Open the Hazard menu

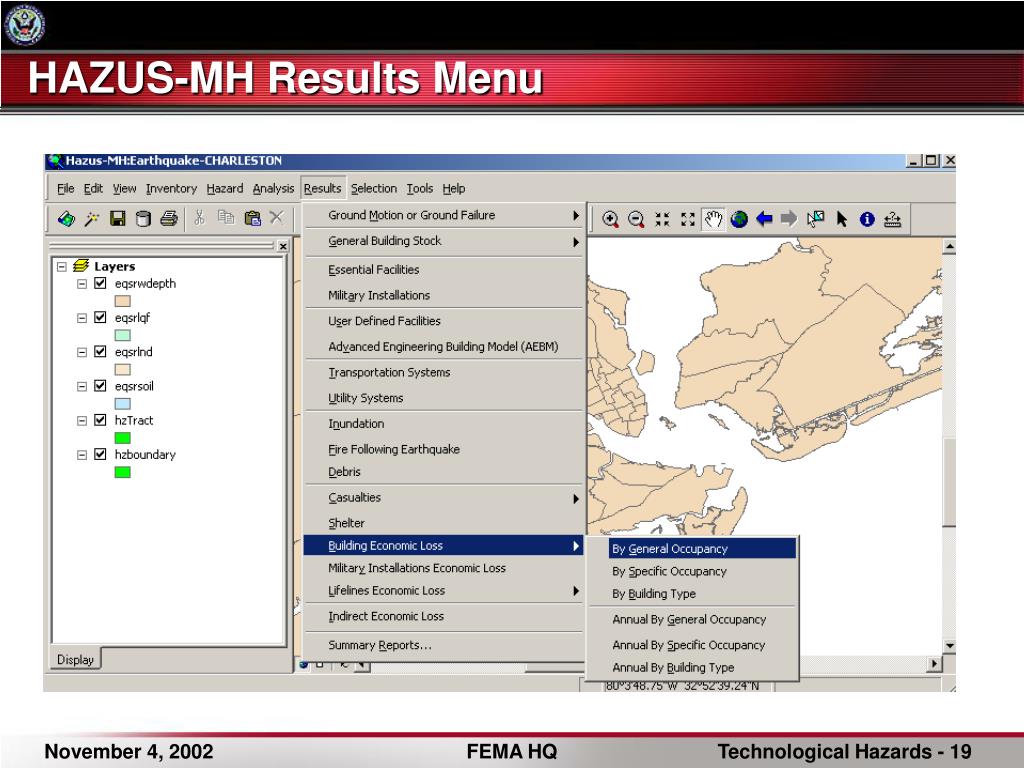(x=225, y=189)
